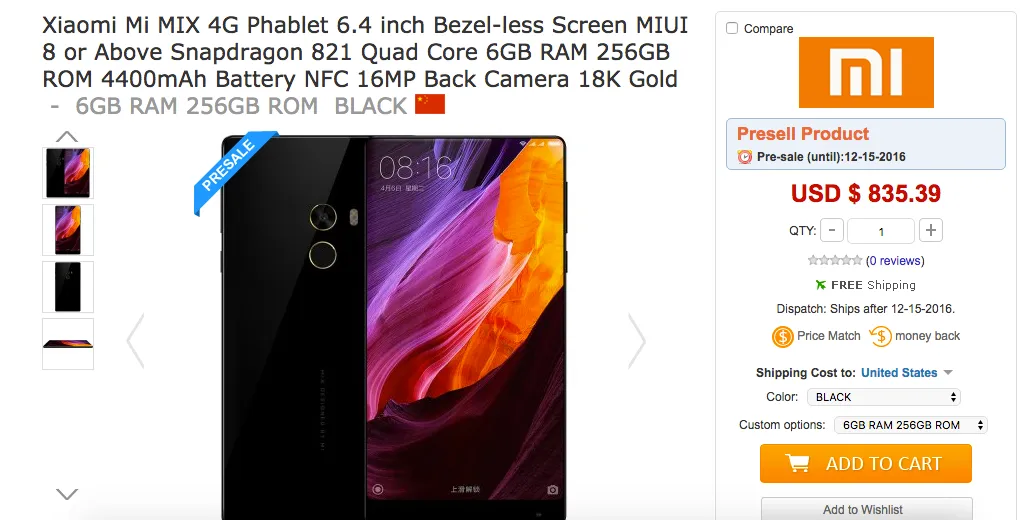
Task: Click the Price Match dollar icon
Action: pos(782,336)
